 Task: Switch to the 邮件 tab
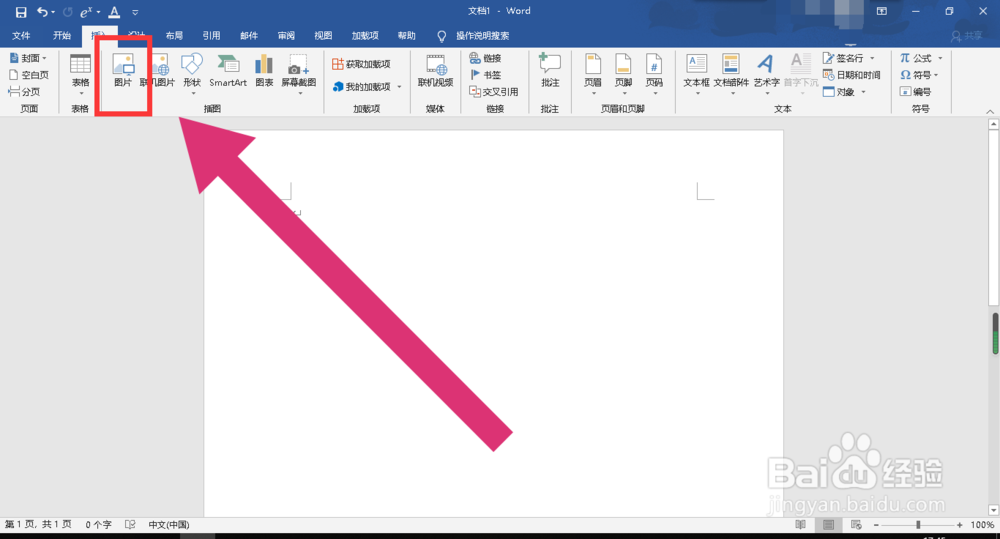coord(249,36)
